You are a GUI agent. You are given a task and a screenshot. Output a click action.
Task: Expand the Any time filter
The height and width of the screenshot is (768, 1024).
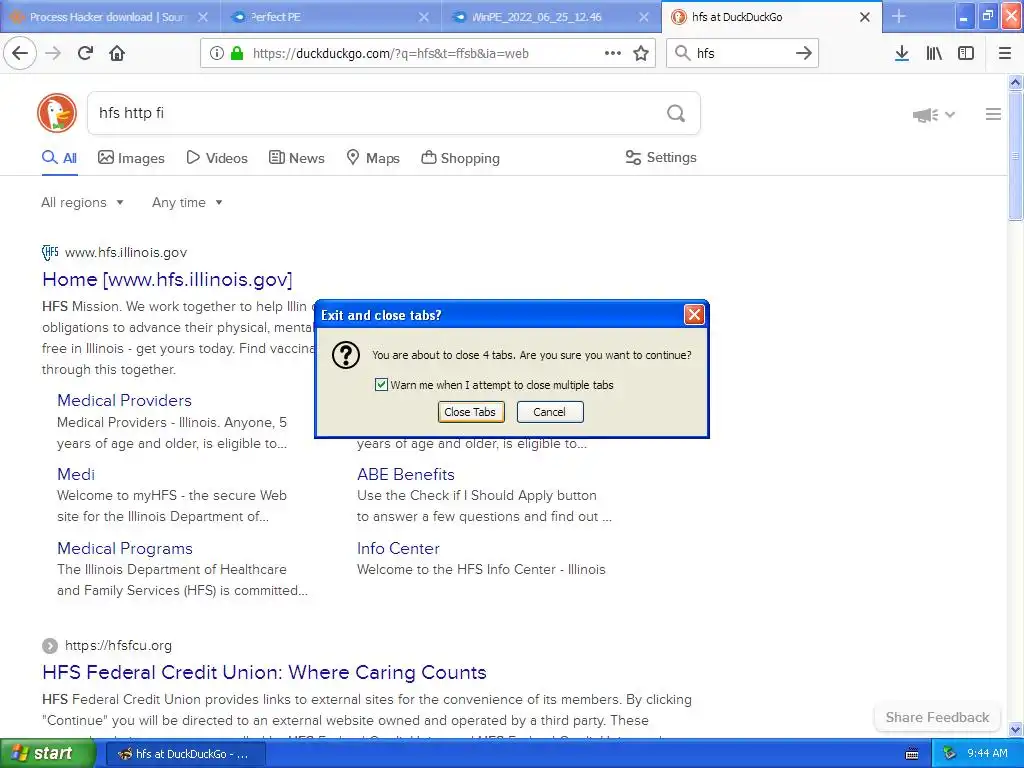click(187, 202)
